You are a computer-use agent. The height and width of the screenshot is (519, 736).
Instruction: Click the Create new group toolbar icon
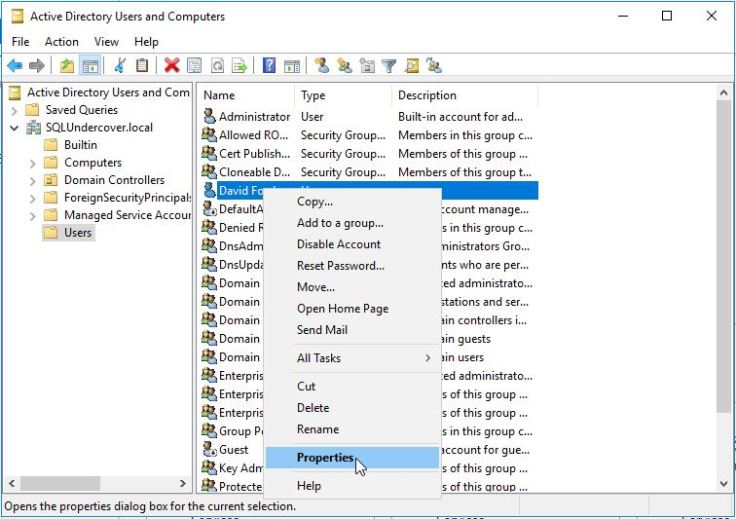pos(344,65)
